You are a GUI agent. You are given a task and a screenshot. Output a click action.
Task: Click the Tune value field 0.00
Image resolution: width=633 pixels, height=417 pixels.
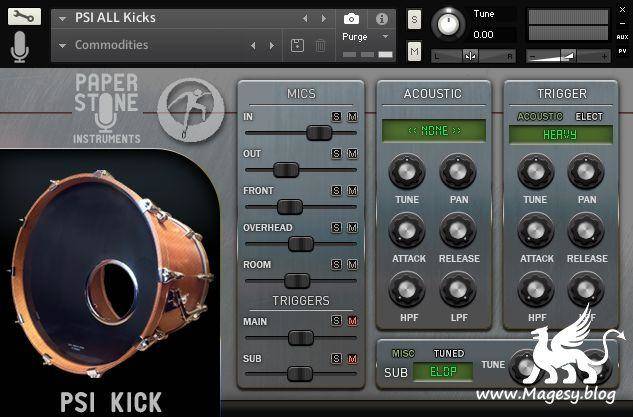(x=493, y=35)
